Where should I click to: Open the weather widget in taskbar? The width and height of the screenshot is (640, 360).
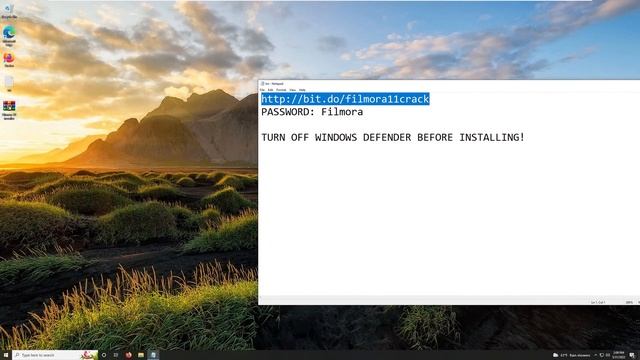point(571,355)
